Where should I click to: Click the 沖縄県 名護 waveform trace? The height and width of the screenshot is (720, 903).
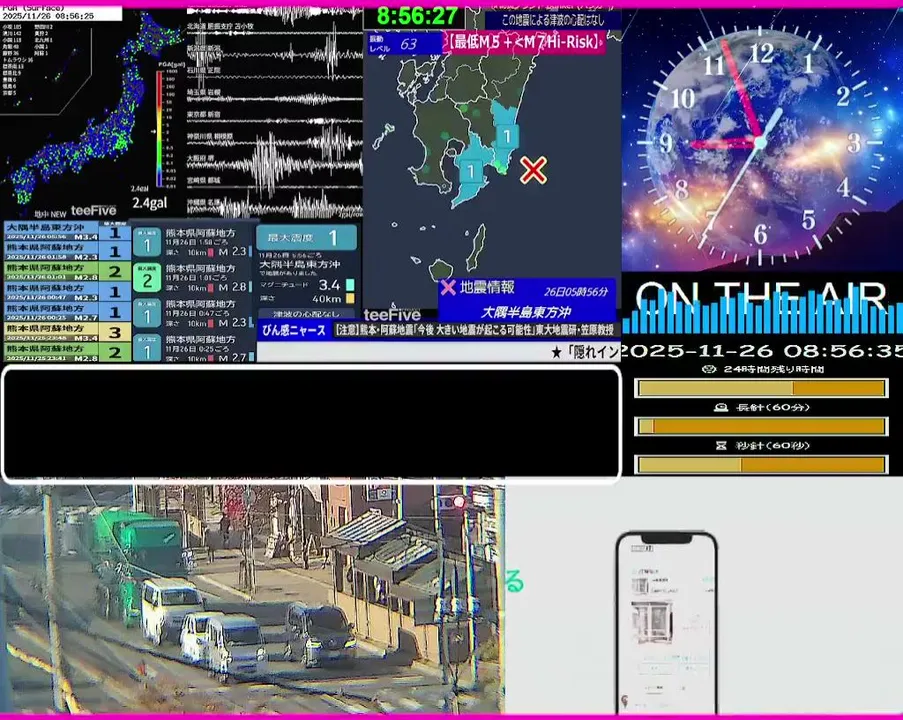[x=275, y=206]
